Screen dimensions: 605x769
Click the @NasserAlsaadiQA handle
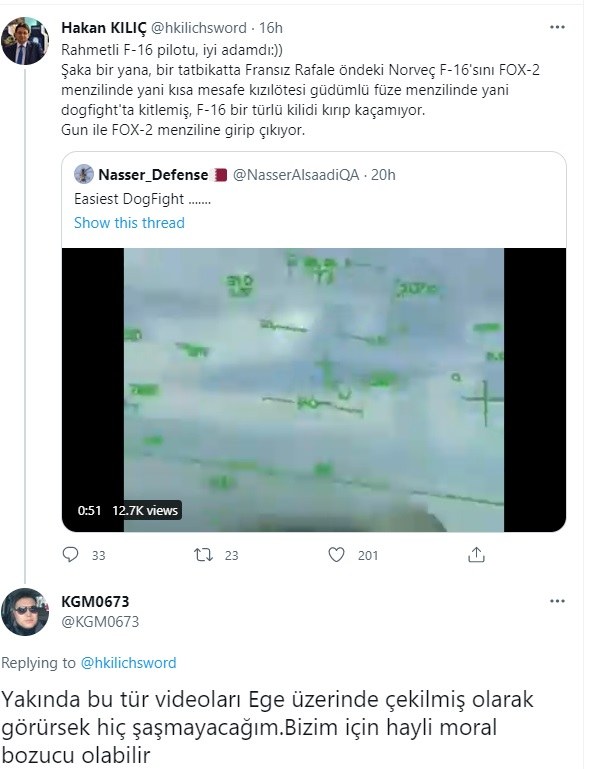tap(296, 175)
